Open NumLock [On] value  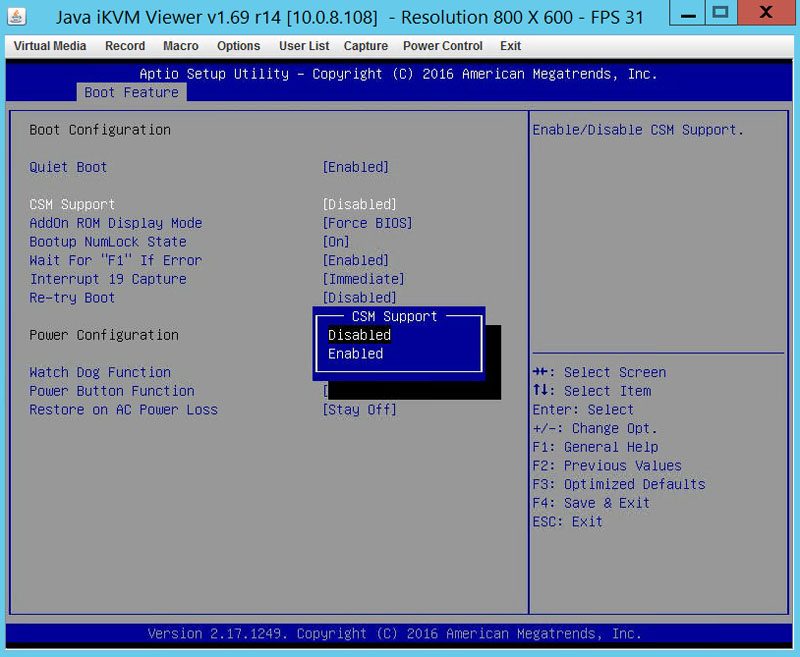tap(336, 242)
